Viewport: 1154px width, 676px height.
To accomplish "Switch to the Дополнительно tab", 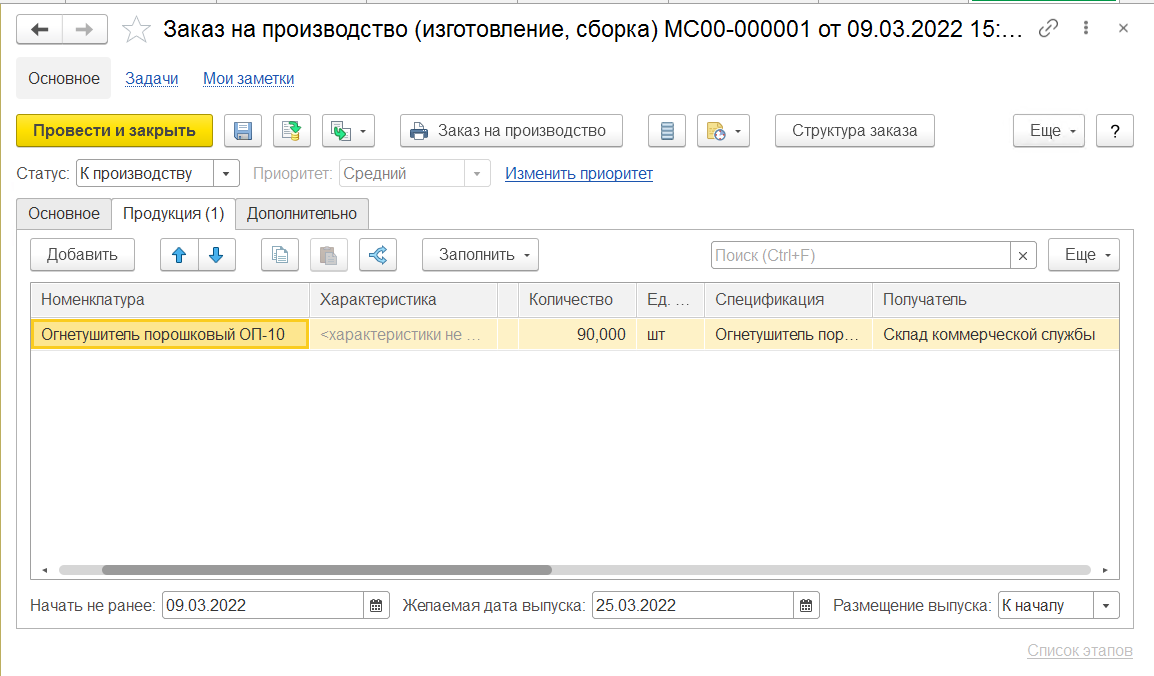I will click(302, 213).
